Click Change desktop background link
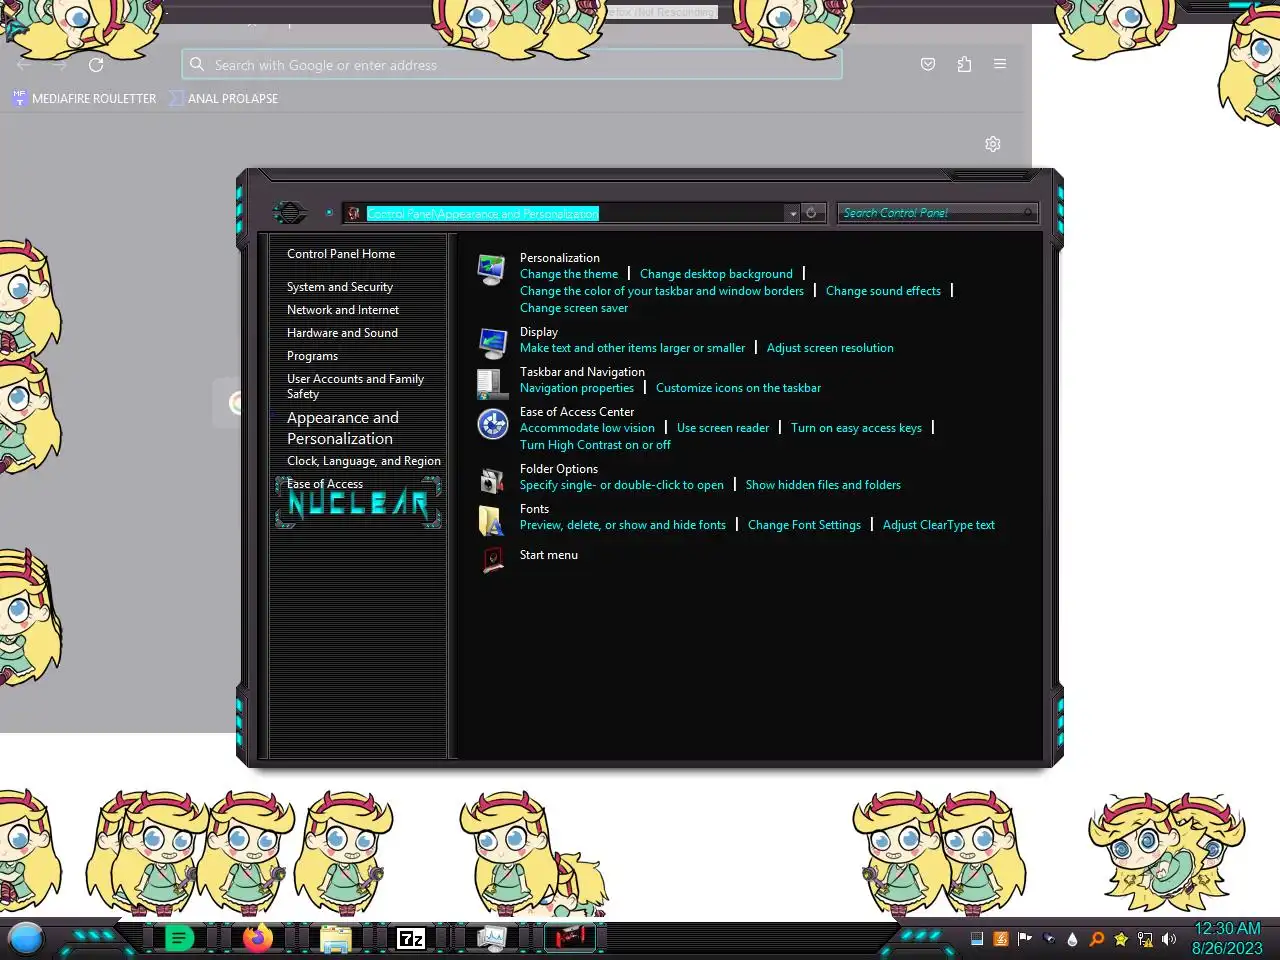The image size is (1280, 960). (716, 274)
